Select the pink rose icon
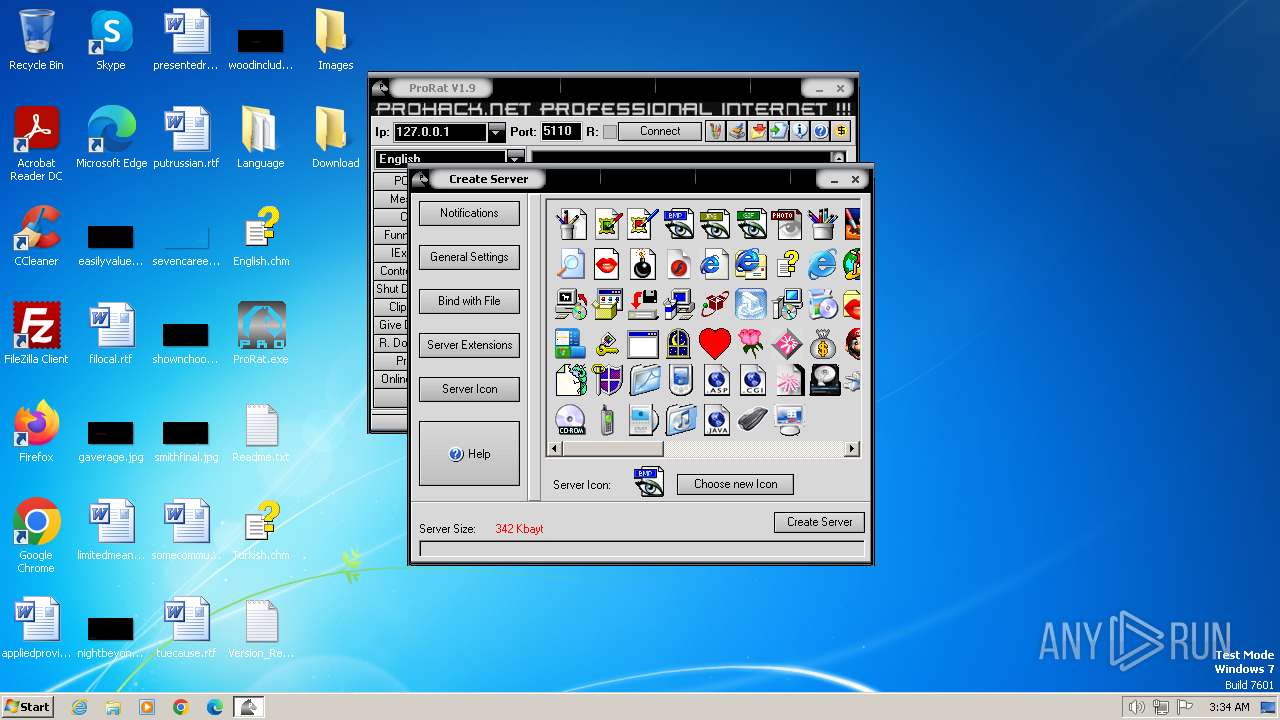This screenshot has width=1280, height=720. (x=751, y=343)
